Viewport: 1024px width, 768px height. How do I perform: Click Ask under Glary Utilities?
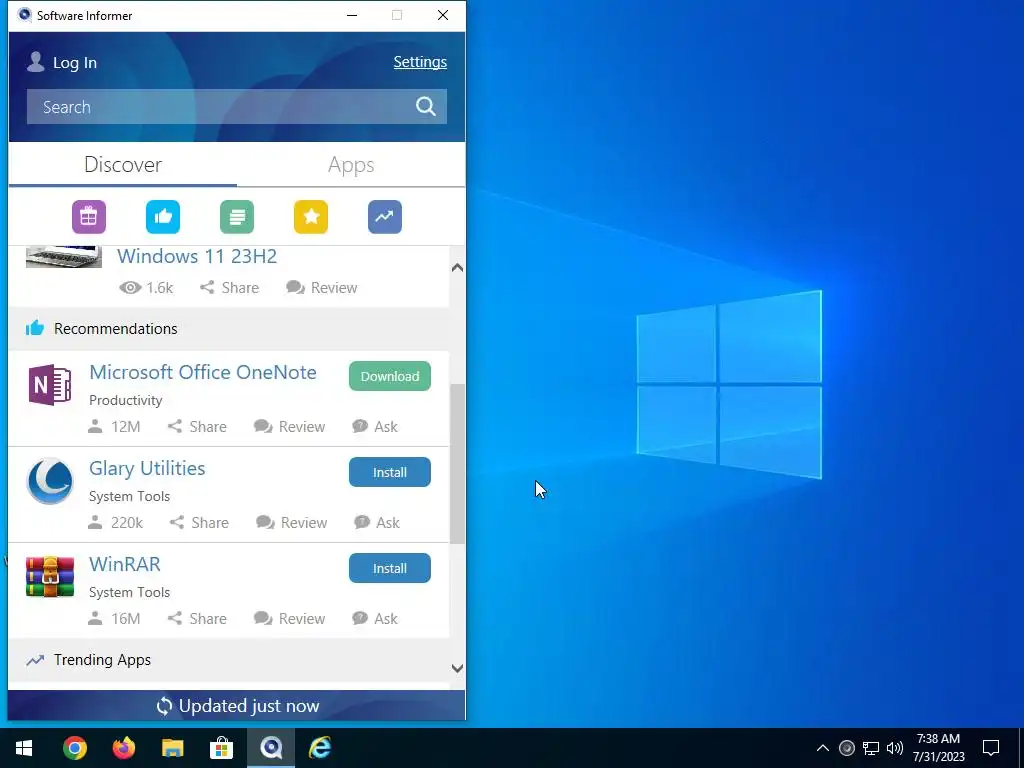pos(377,522)
